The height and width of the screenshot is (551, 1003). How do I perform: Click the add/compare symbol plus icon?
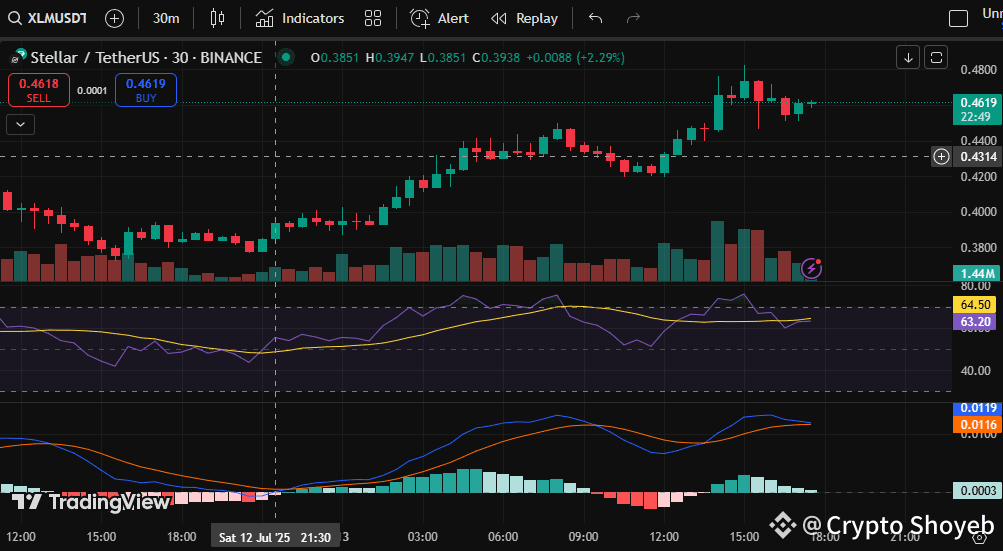[115, 18]
